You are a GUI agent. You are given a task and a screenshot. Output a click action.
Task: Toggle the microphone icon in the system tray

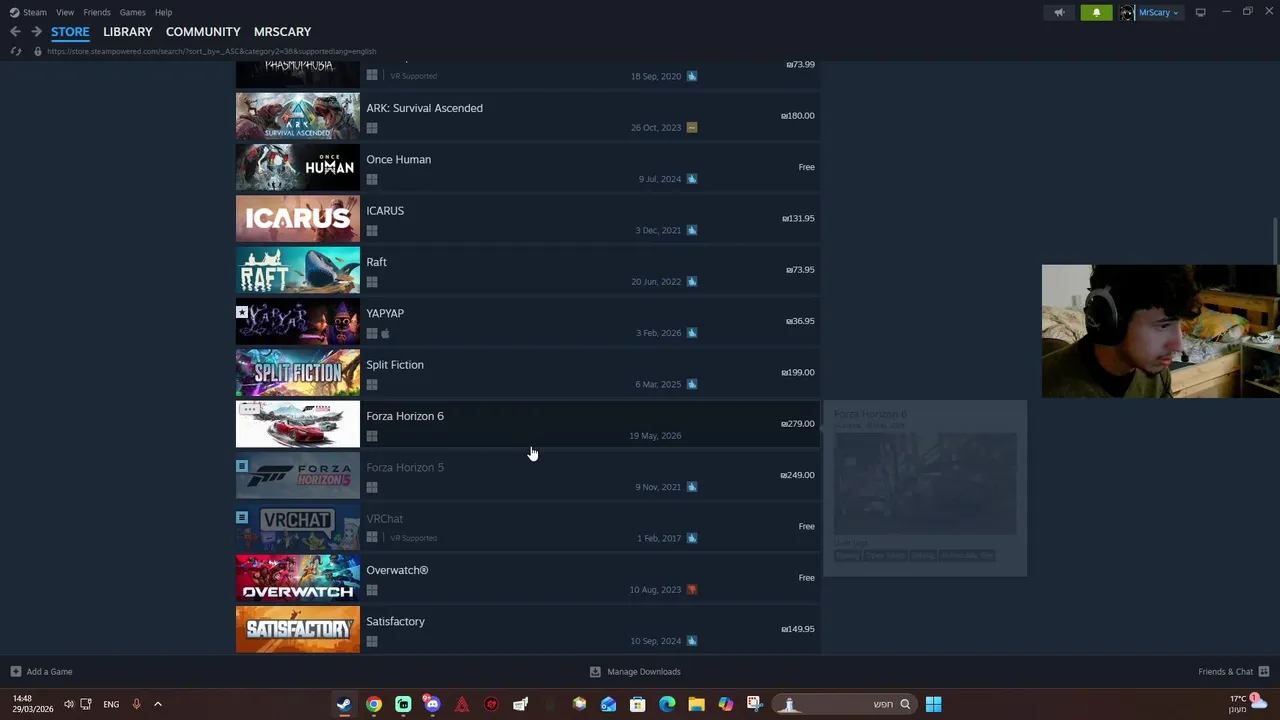tap(136, 704)
